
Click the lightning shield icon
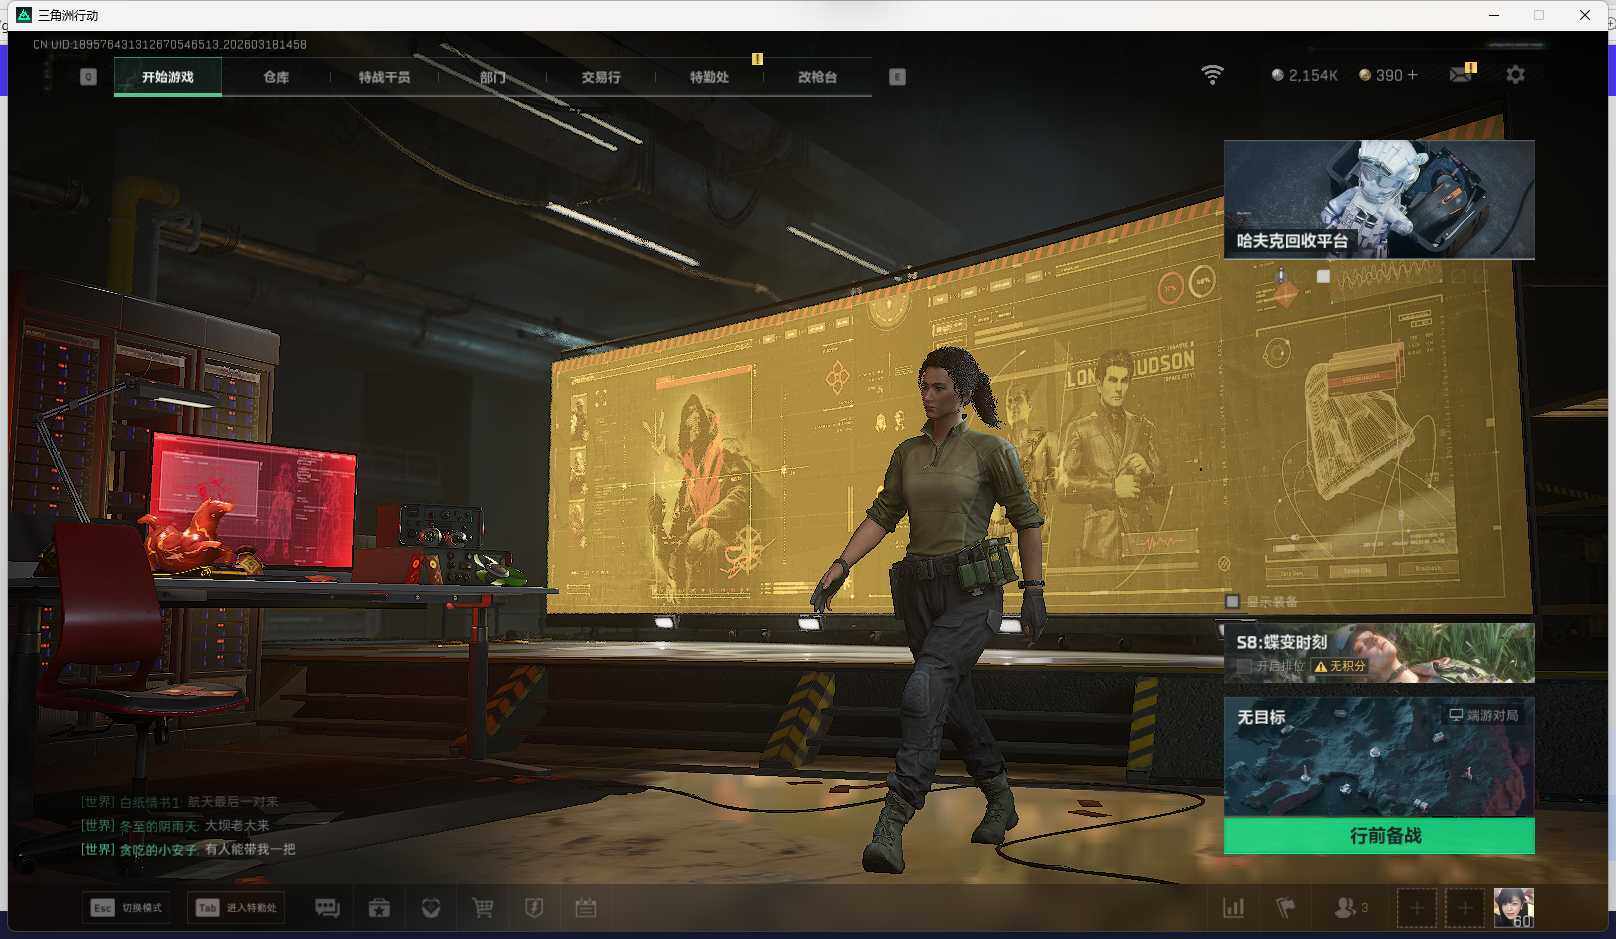[x=534, y=908]
